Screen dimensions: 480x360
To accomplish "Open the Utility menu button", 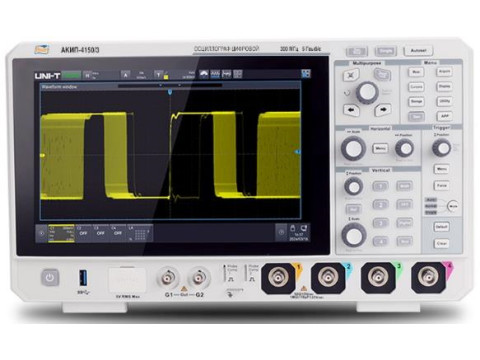I will (444, 101).
